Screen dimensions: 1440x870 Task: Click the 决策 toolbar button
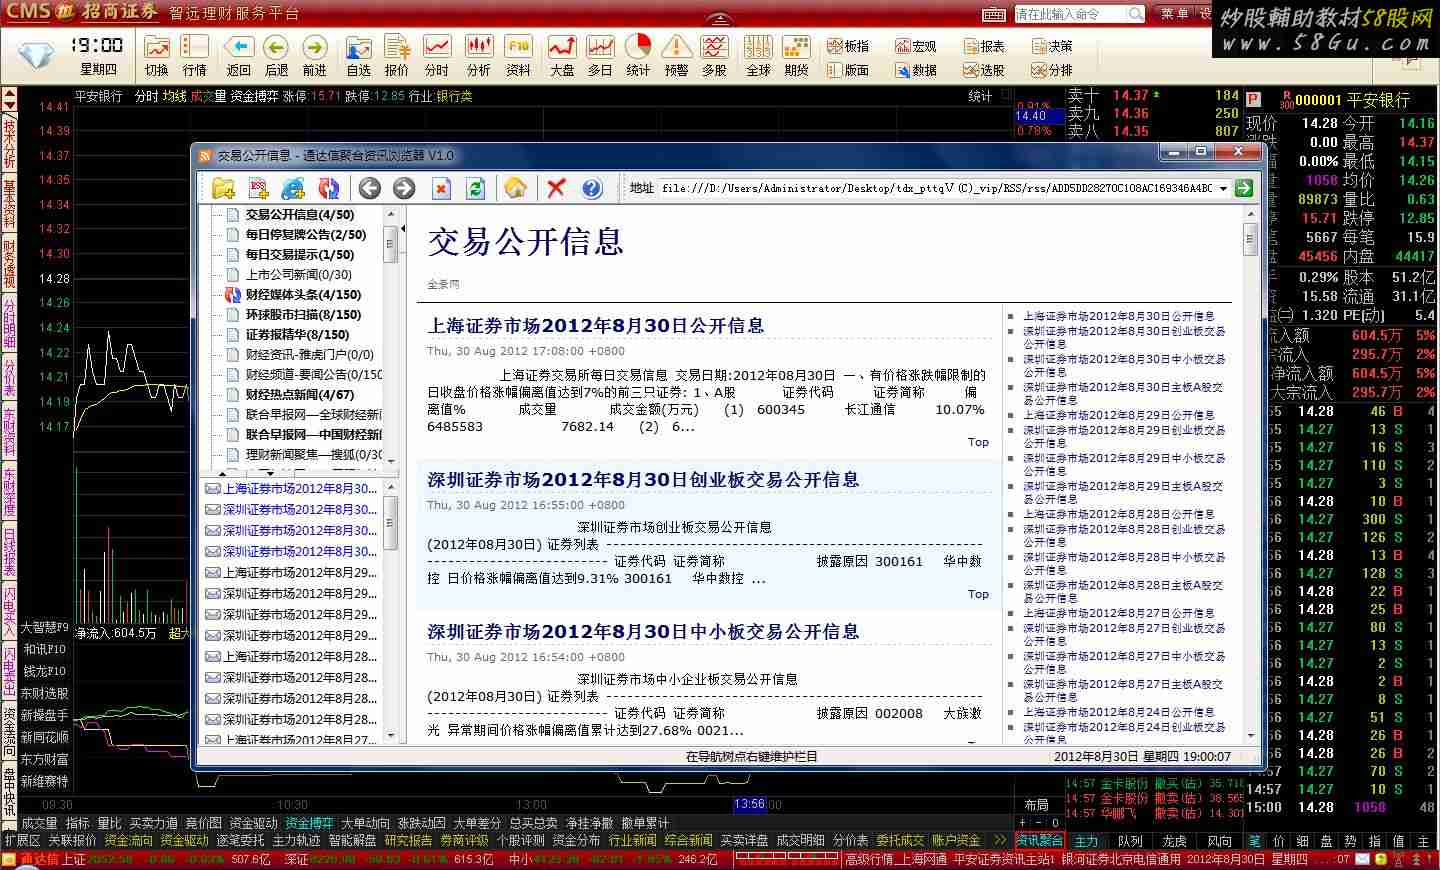pyautogui.click(x=1051, y=46)
